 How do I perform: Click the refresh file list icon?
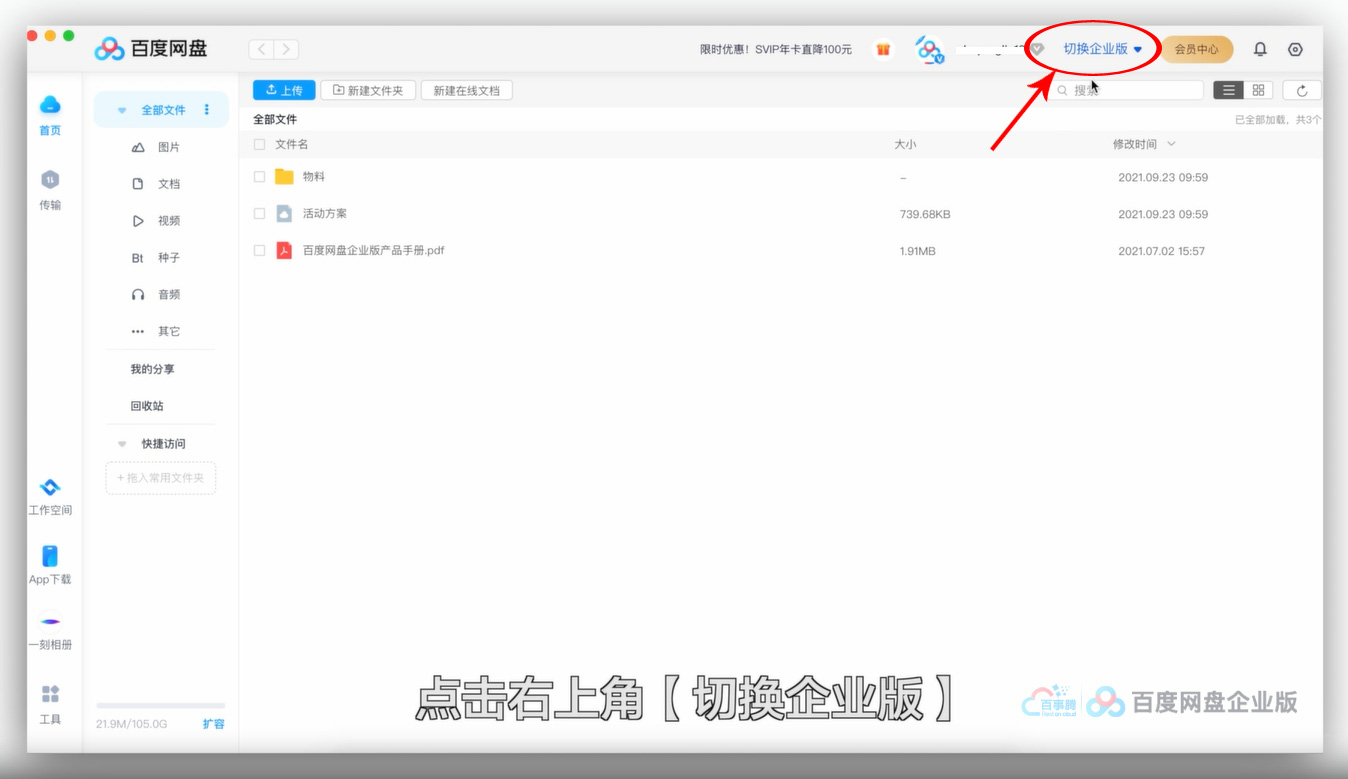click(1302, 90)
